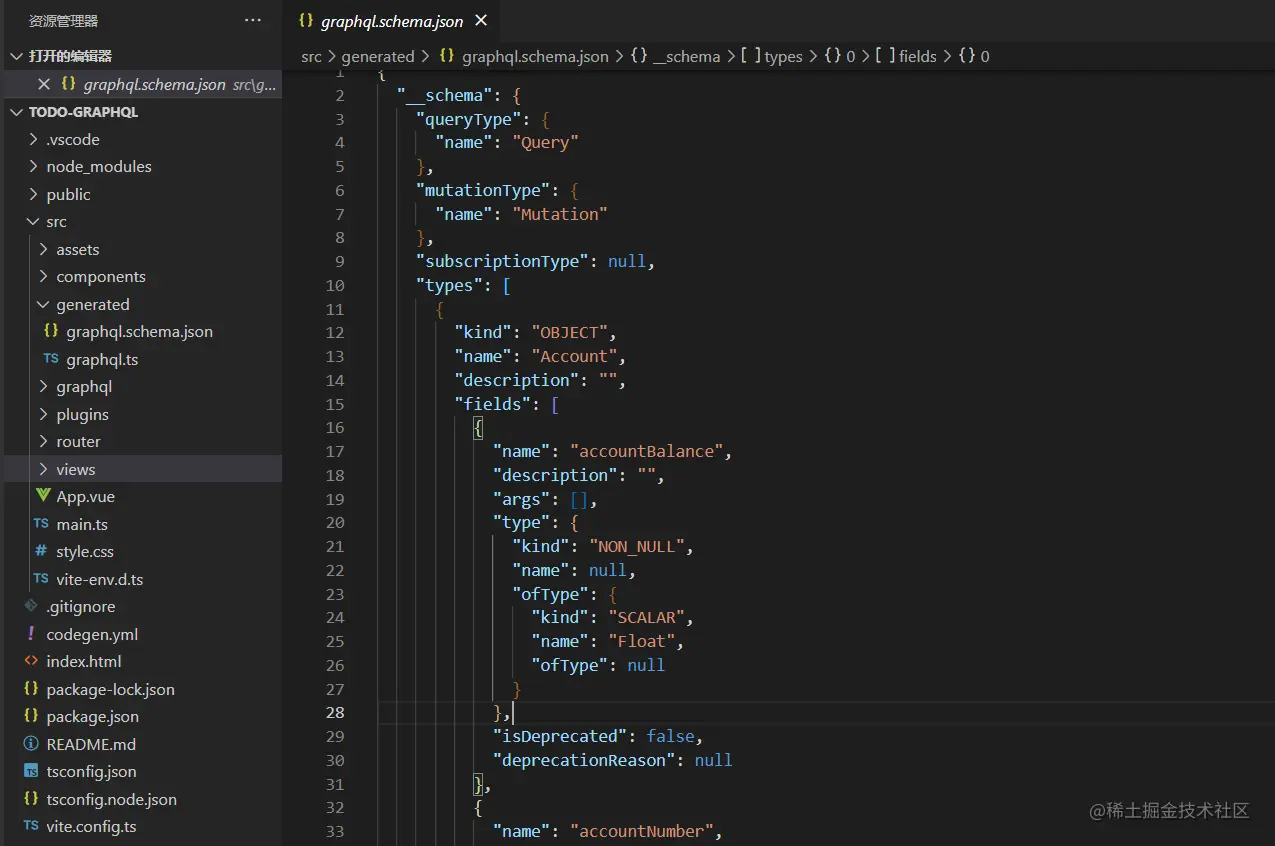Select the graphql.schema.json editor tab
Image resolution: width=1275 pixels, height=846 pixels.
390,21
